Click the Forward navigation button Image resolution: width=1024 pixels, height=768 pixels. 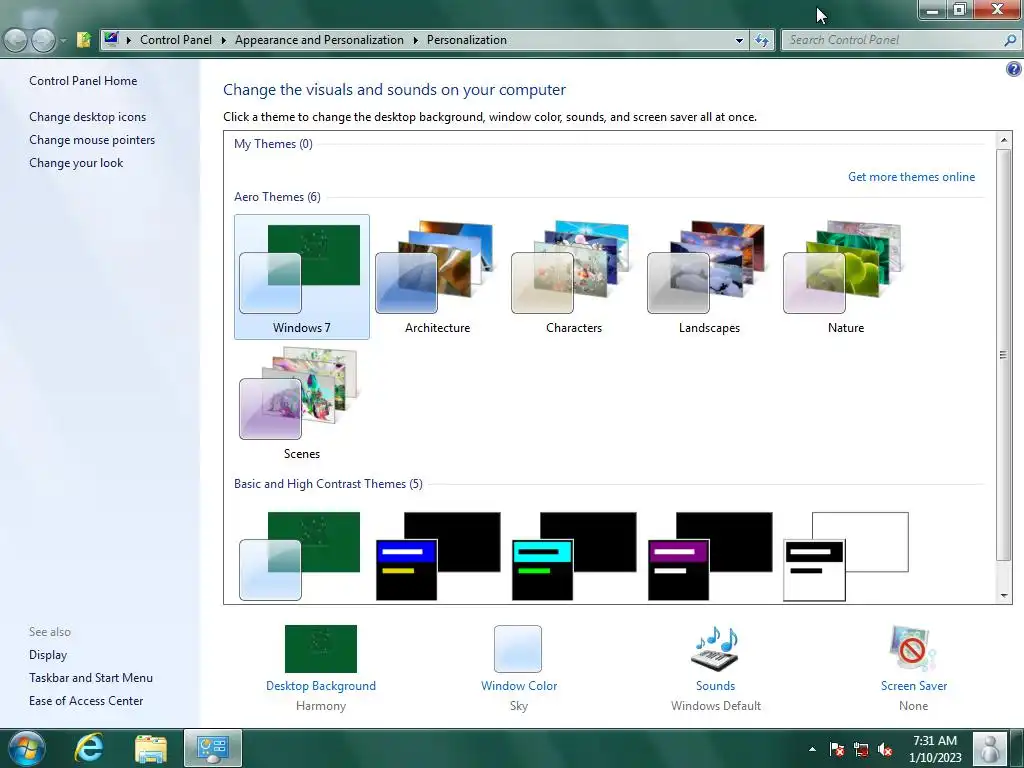point(43,40)
